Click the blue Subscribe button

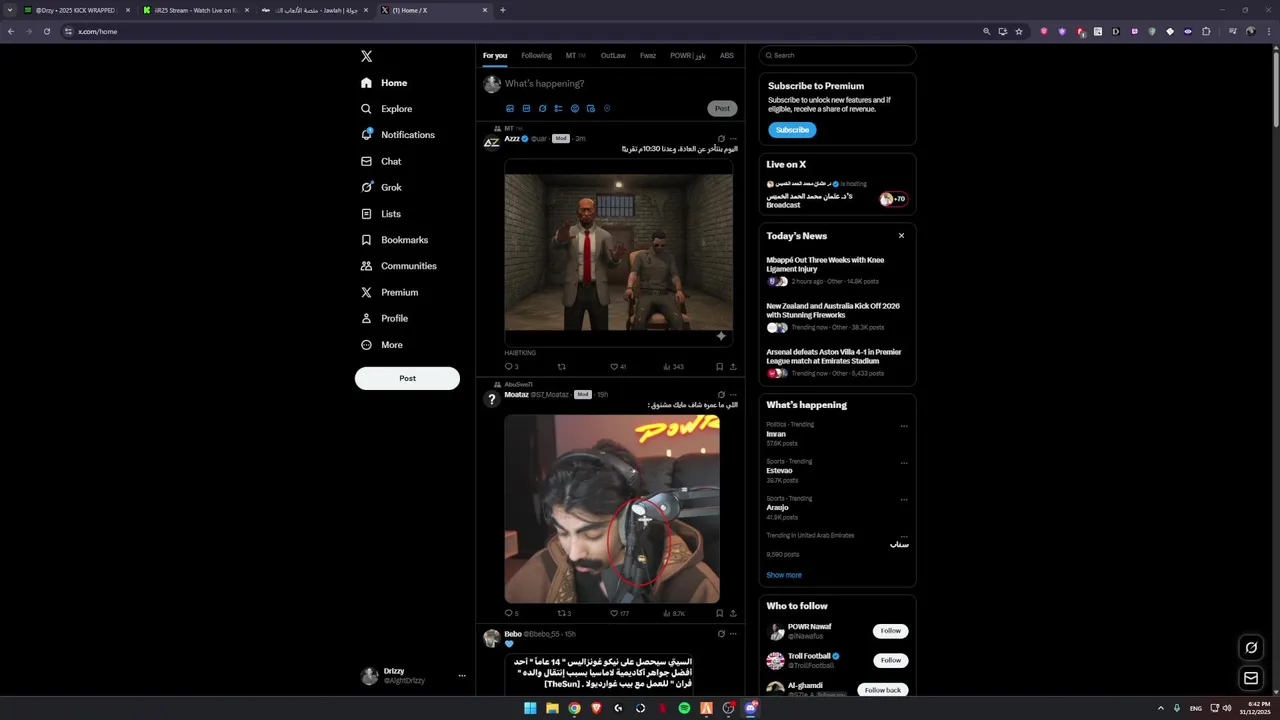792,130
